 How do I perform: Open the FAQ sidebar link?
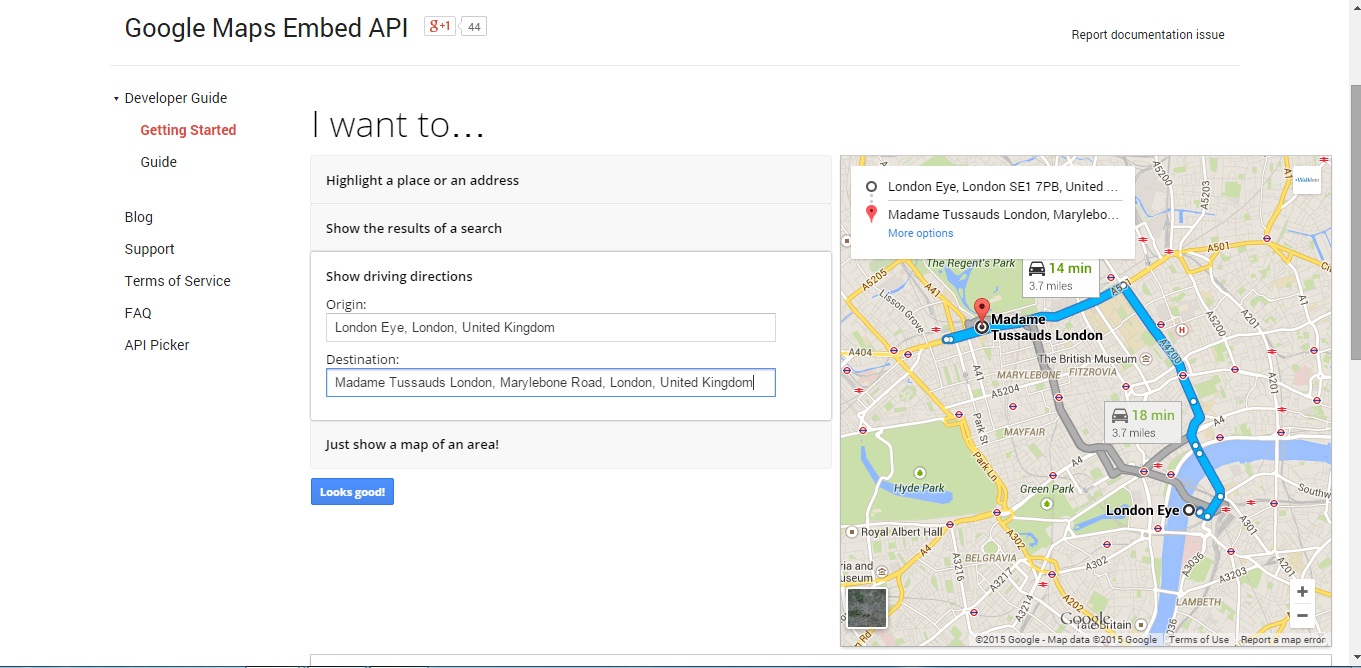[x=138, y=313]
